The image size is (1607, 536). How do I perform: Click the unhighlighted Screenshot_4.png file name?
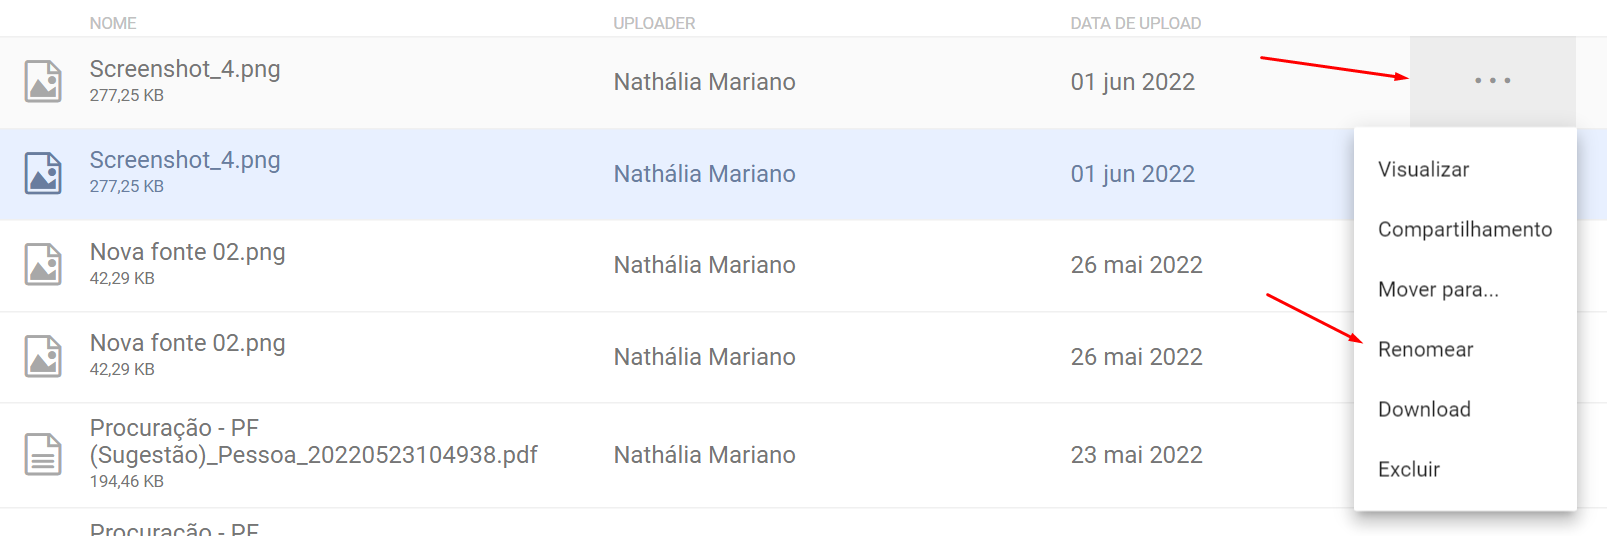point(185,69)
